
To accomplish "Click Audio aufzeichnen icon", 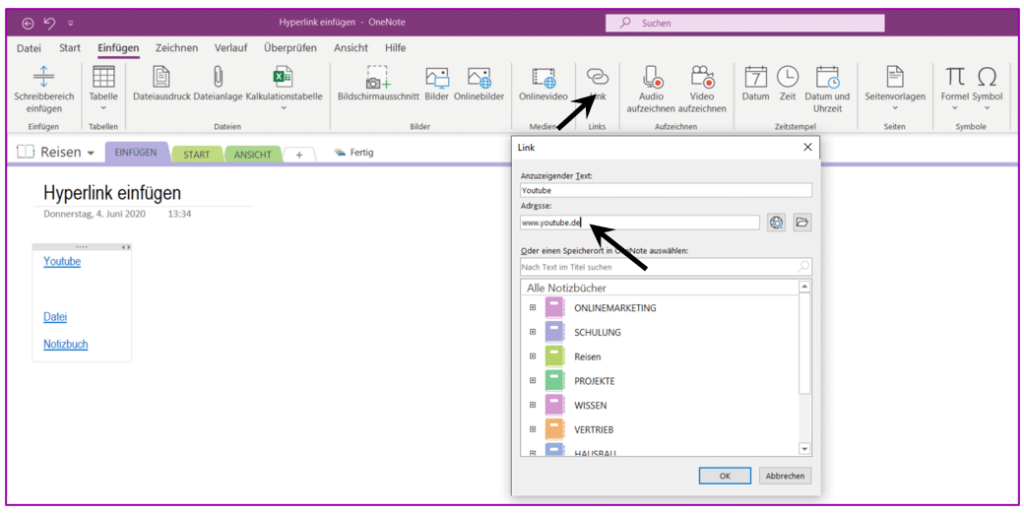I will pos(651,77).
